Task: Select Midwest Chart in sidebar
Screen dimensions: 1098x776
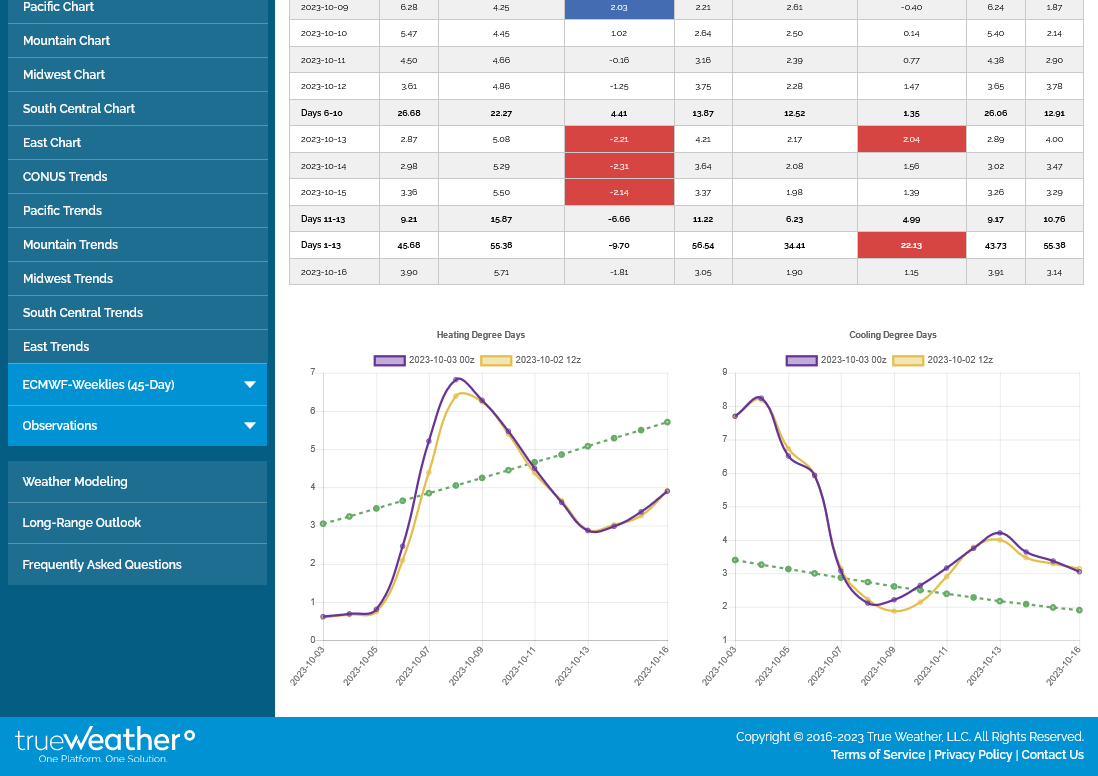Action: tap(64, 75)
